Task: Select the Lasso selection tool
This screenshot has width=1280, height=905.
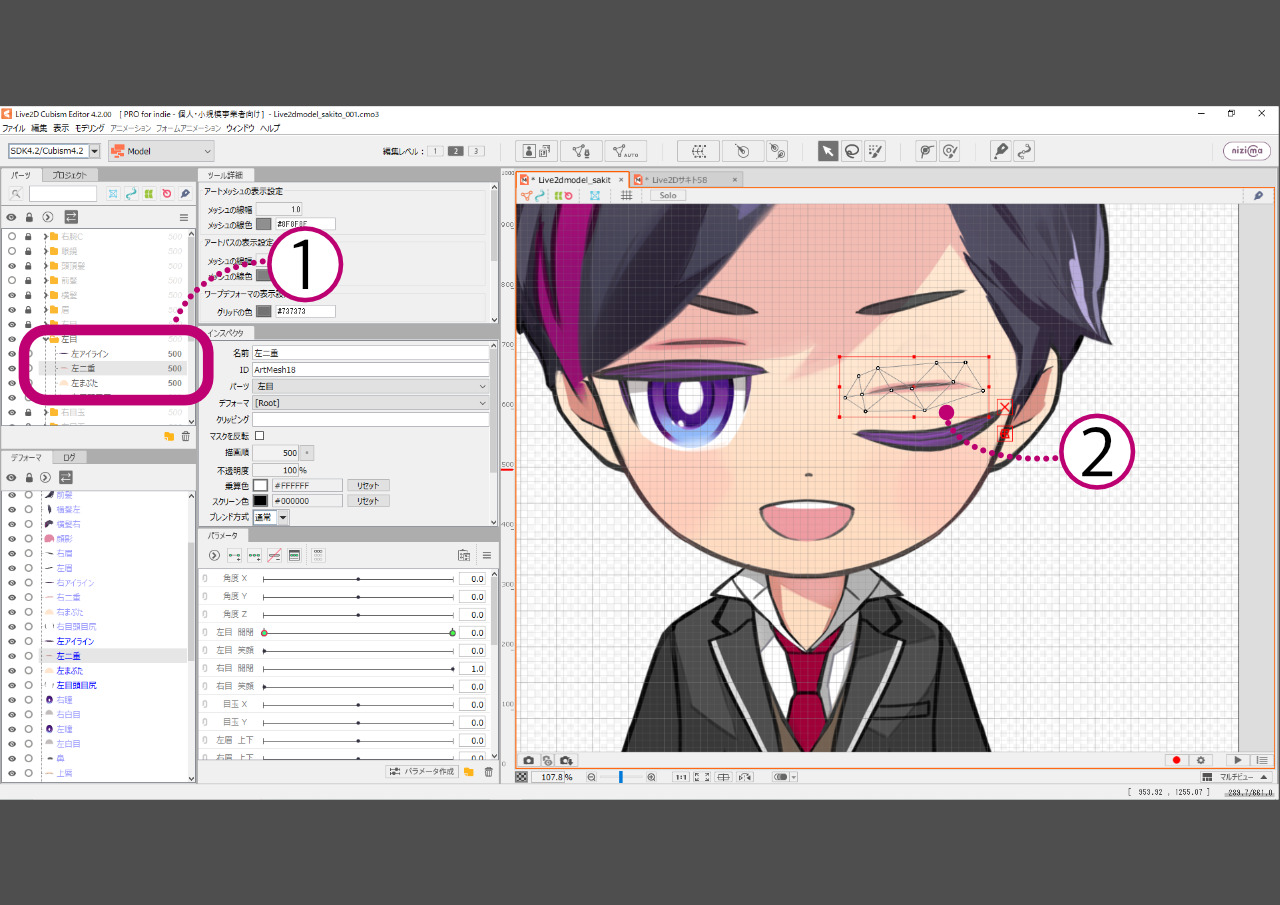Action: click(x=852, y=151)
